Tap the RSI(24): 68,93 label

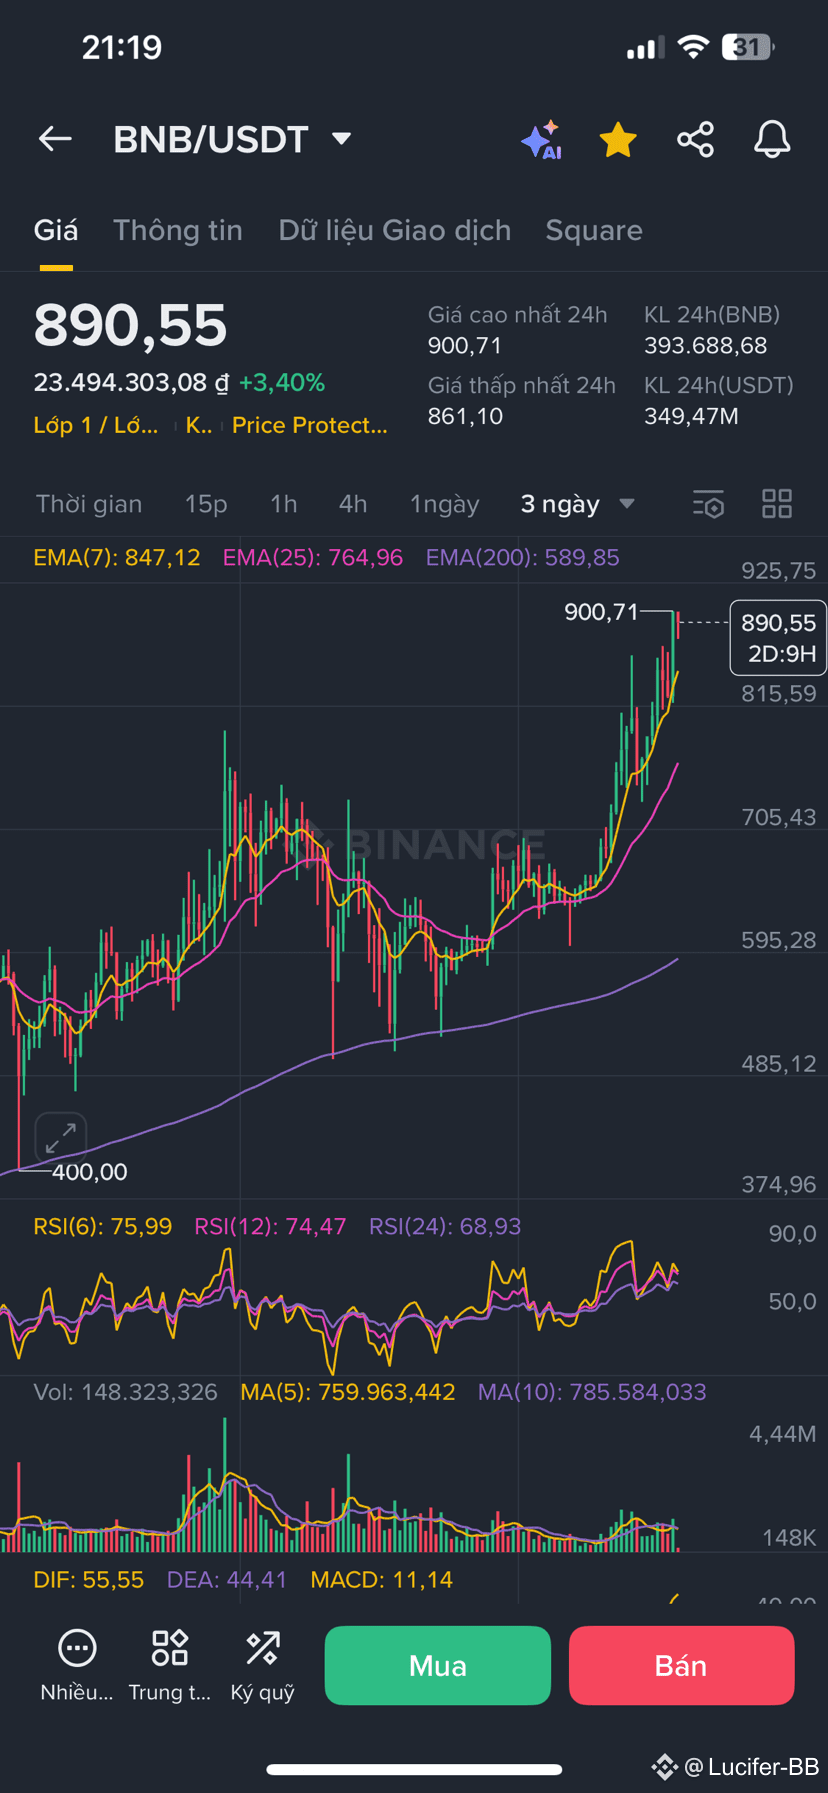[445, 1227]
